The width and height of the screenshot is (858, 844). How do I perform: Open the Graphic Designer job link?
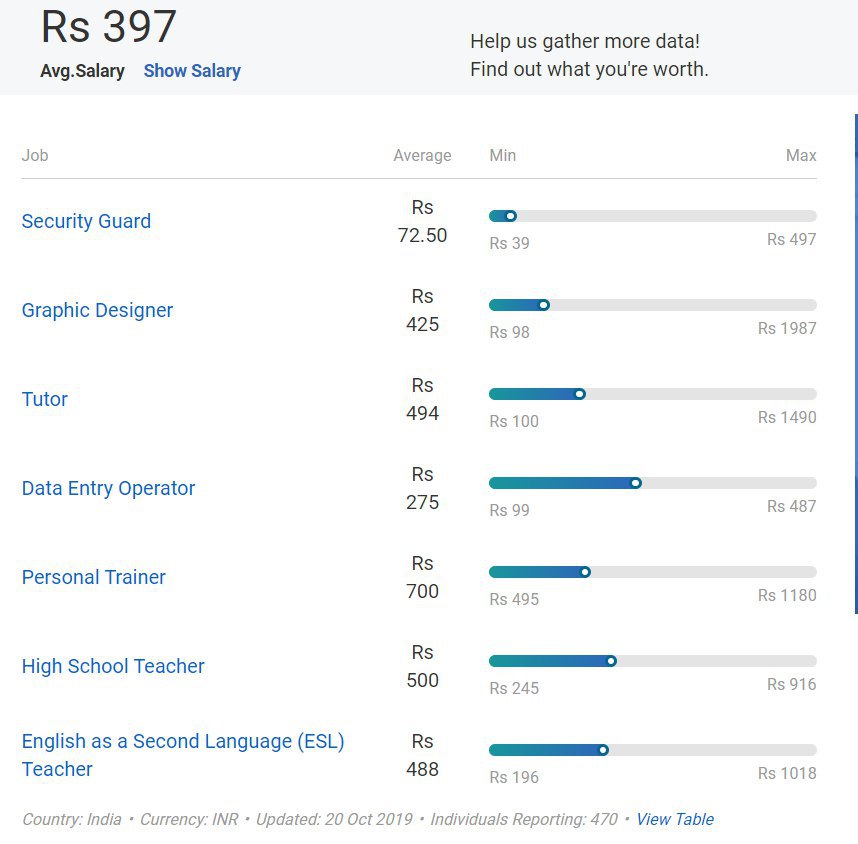[x=97, y=310]
